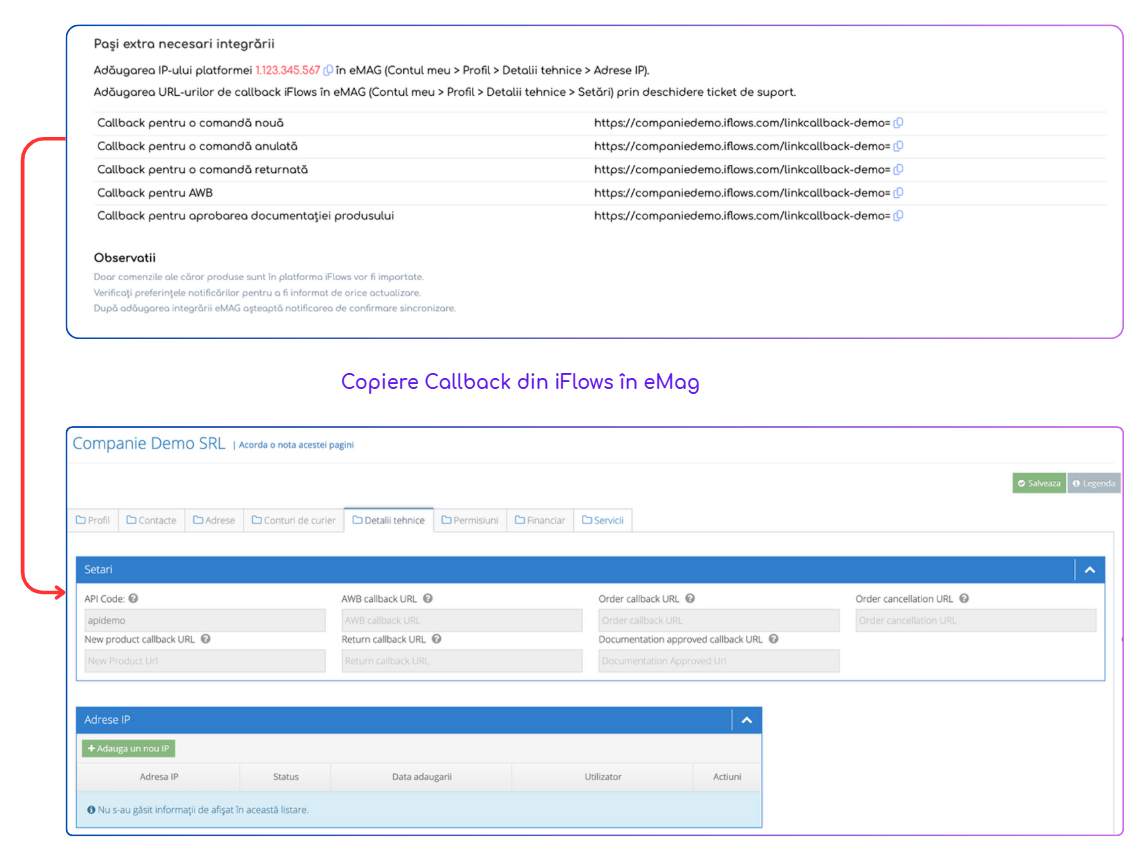Focus the AWB callback URL input
The image size is (1148, 858).
[462, 621]
